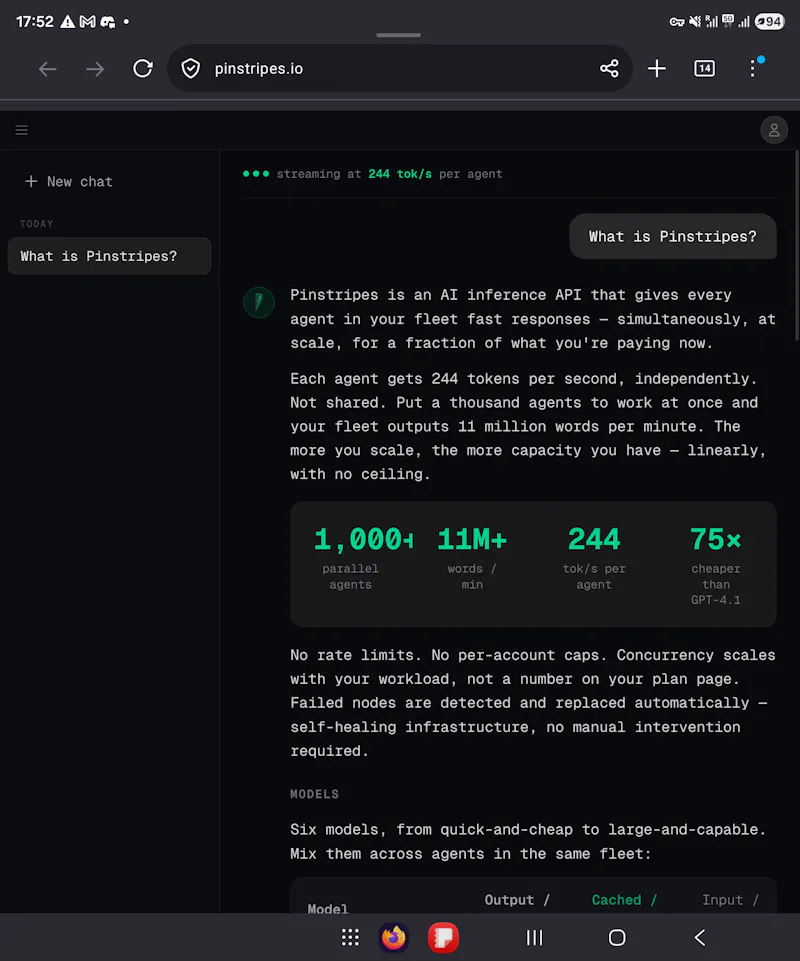
Task: Launch Firefox from the taskbar
Action: 394,937
